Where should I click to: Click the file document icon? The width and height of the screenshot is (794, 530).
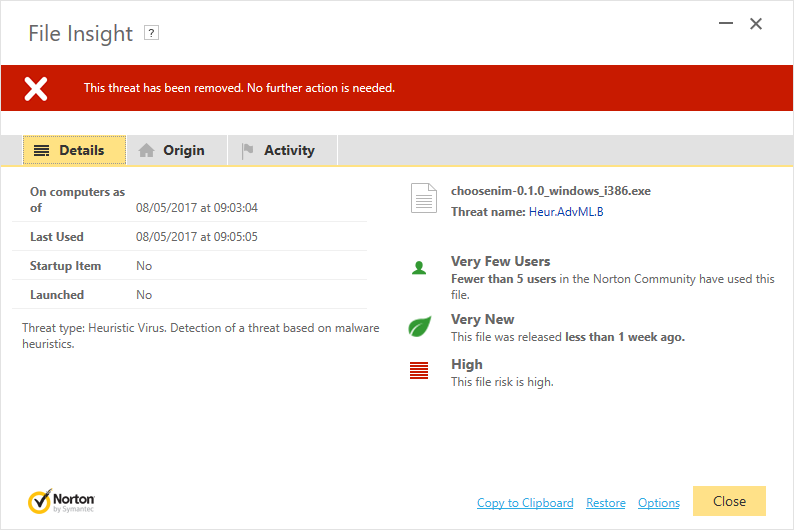point(424,198)
